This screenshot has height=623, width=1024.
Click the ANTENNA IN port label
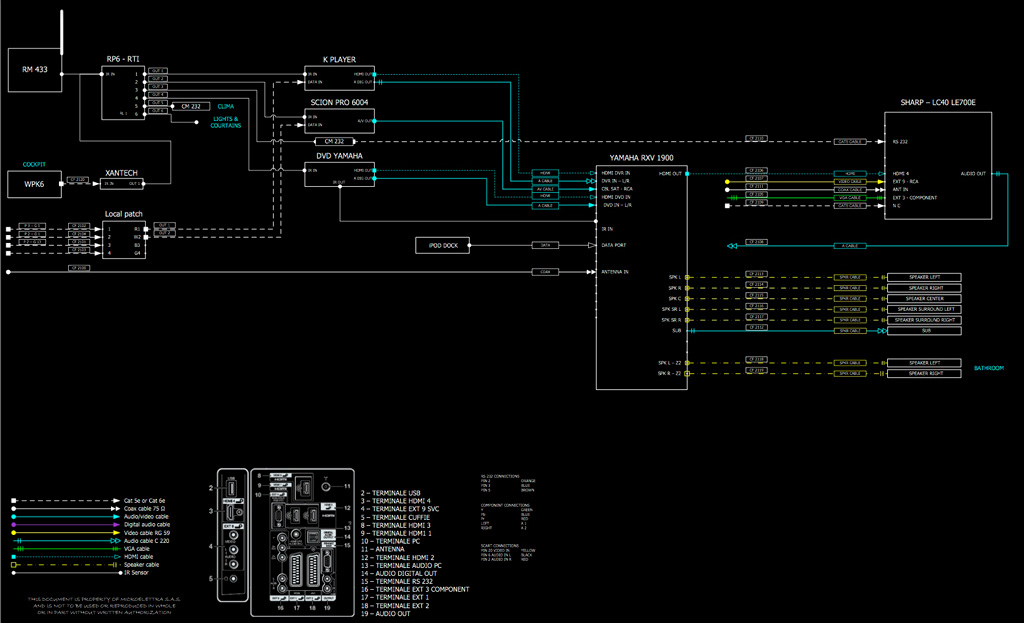tap(615, 272)
